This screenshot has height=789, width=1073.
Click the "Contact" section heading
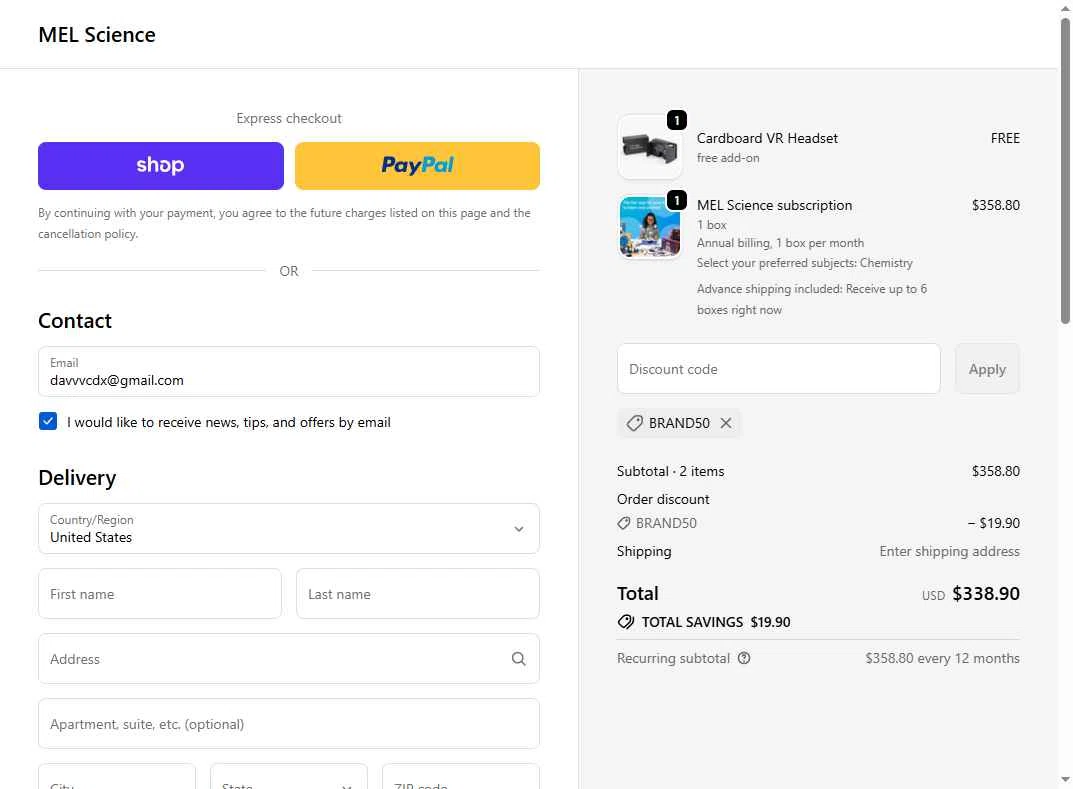coord(75,321)
